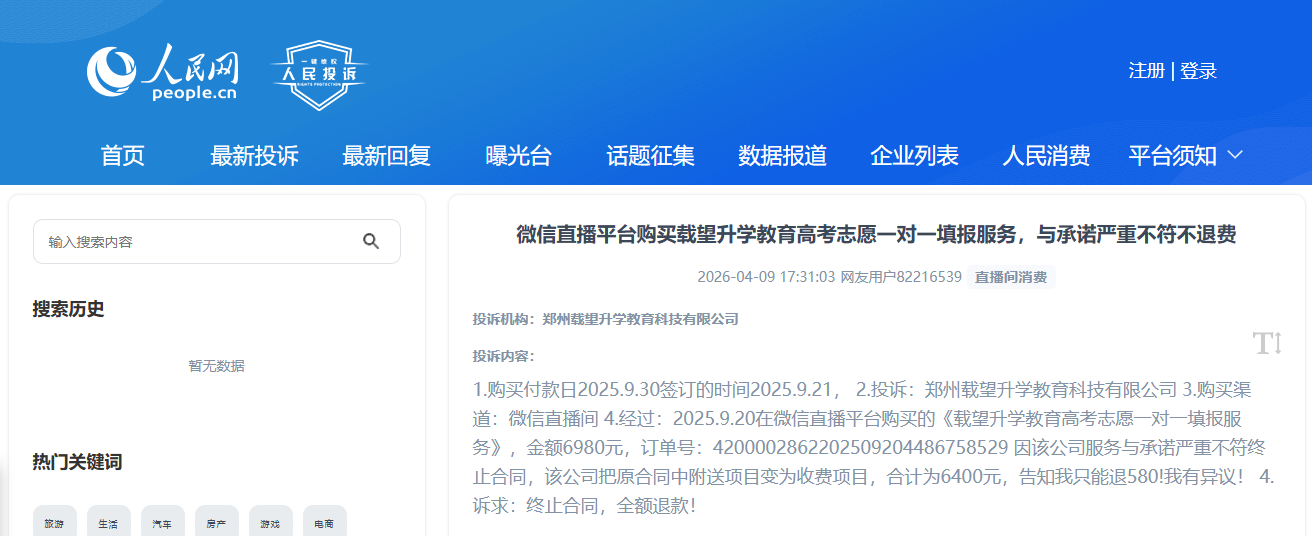
Task: Open 最新回复 in navigation
Action: coord(386,155)
